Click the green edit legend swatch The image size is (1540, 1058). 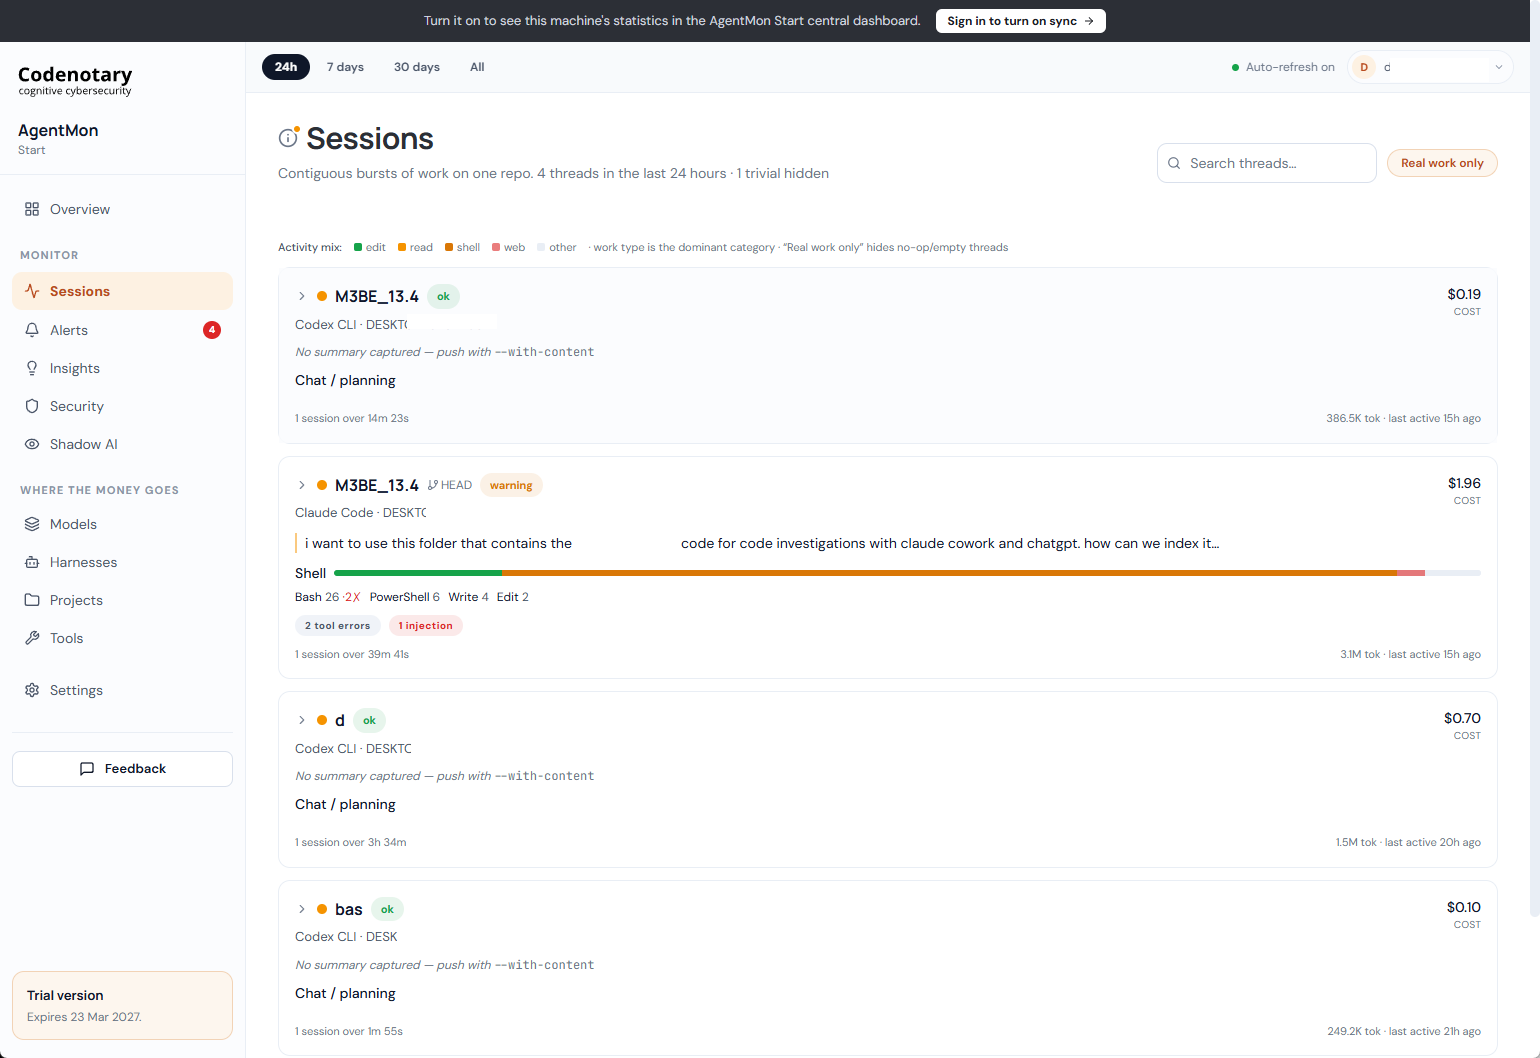pyautogui.click(x=358, y=247)
